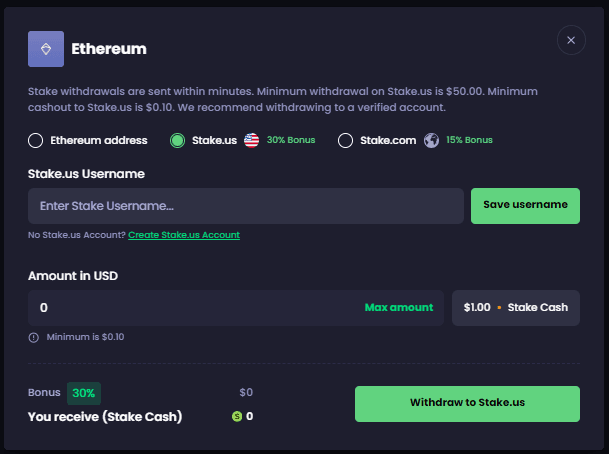Click the green Stake Cash coin icon

[237, 416]
